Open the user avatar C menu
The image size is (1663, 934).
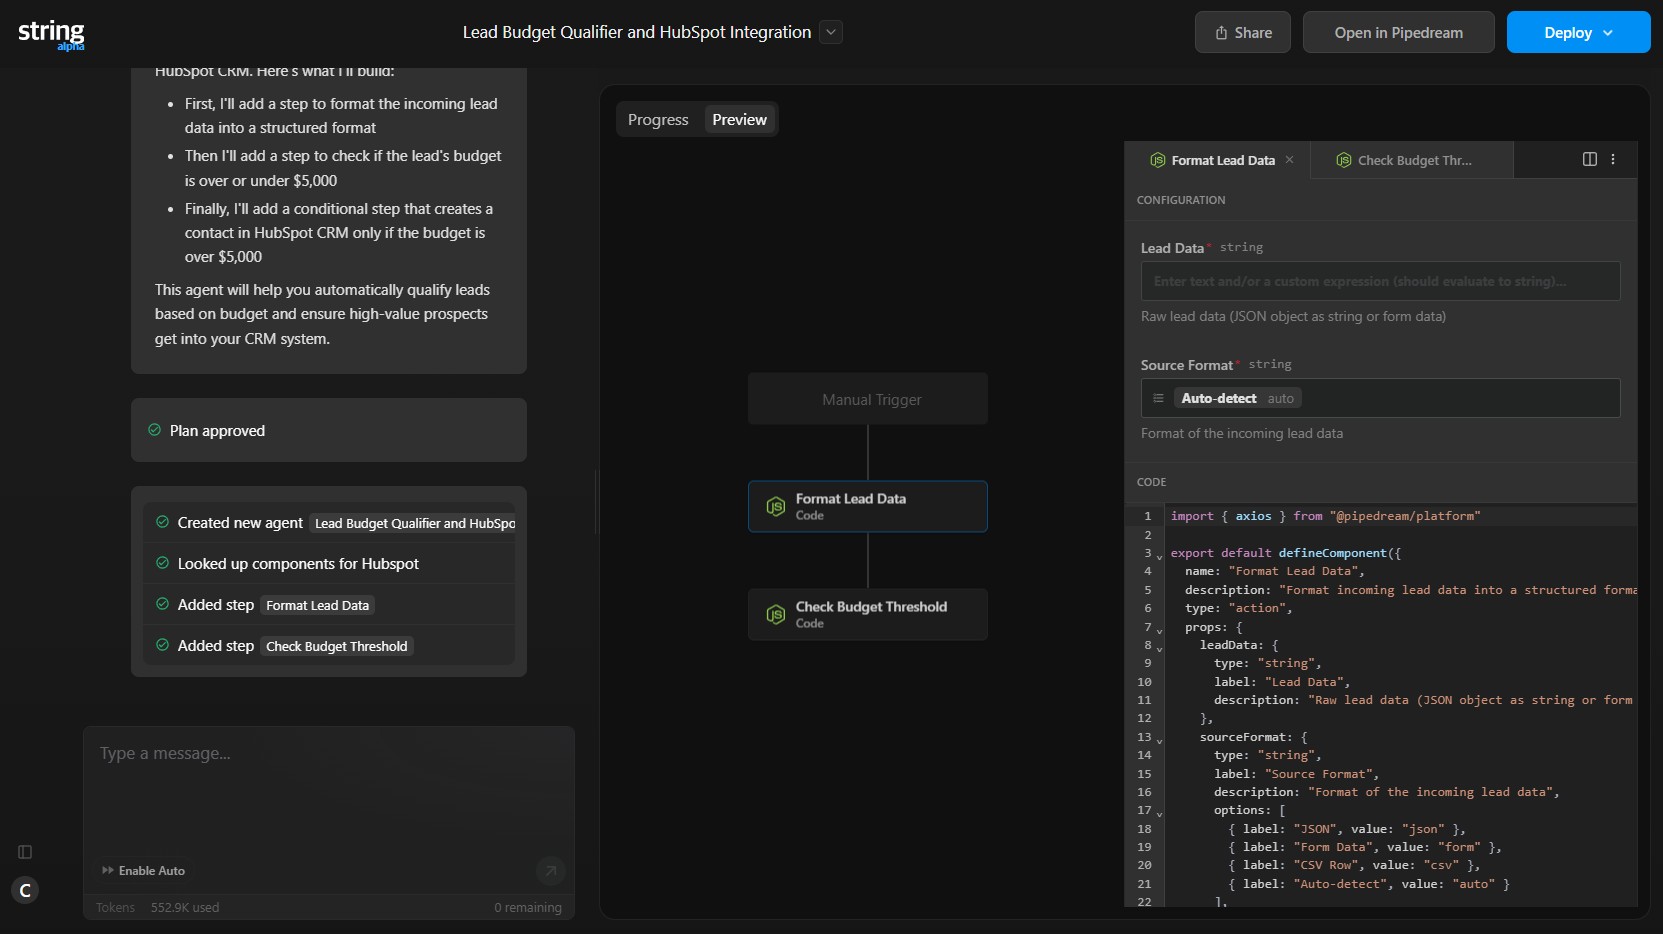(x=25, y=890)
